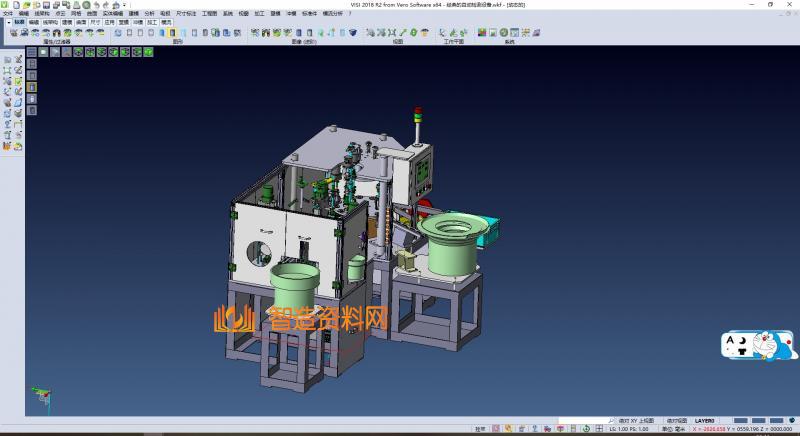
Task: Open the LAYER0 layer selector in the status bar
Action: click(x=705, y=421)
